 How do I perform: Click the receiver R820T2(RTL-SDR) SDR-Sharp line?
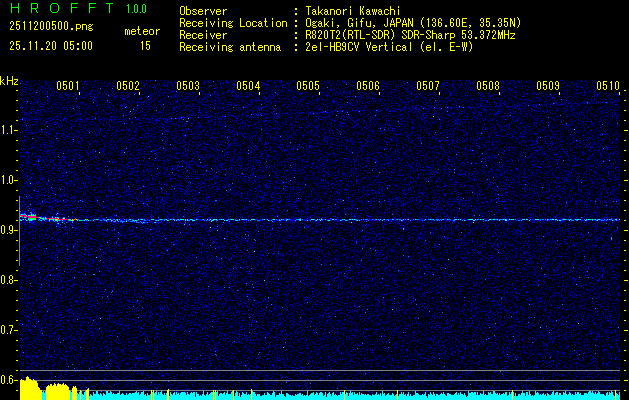pyautogui.click(x=410, y=35)
